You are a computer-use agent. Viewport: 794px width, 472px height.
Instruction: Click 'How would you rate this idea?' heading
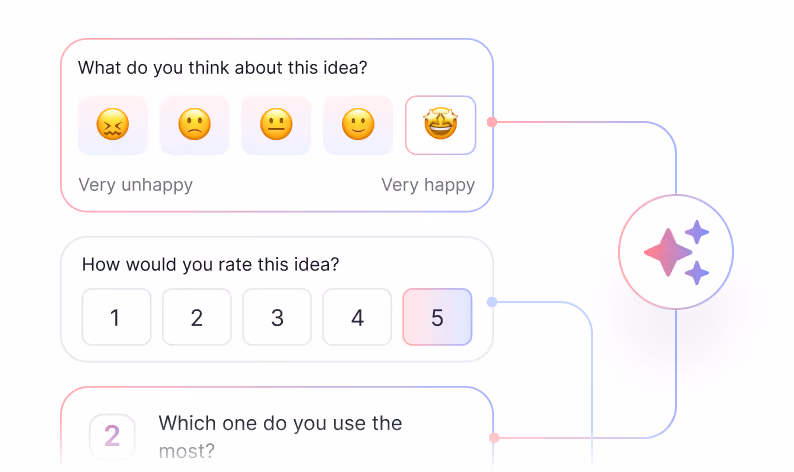click(x=211, y=264)
